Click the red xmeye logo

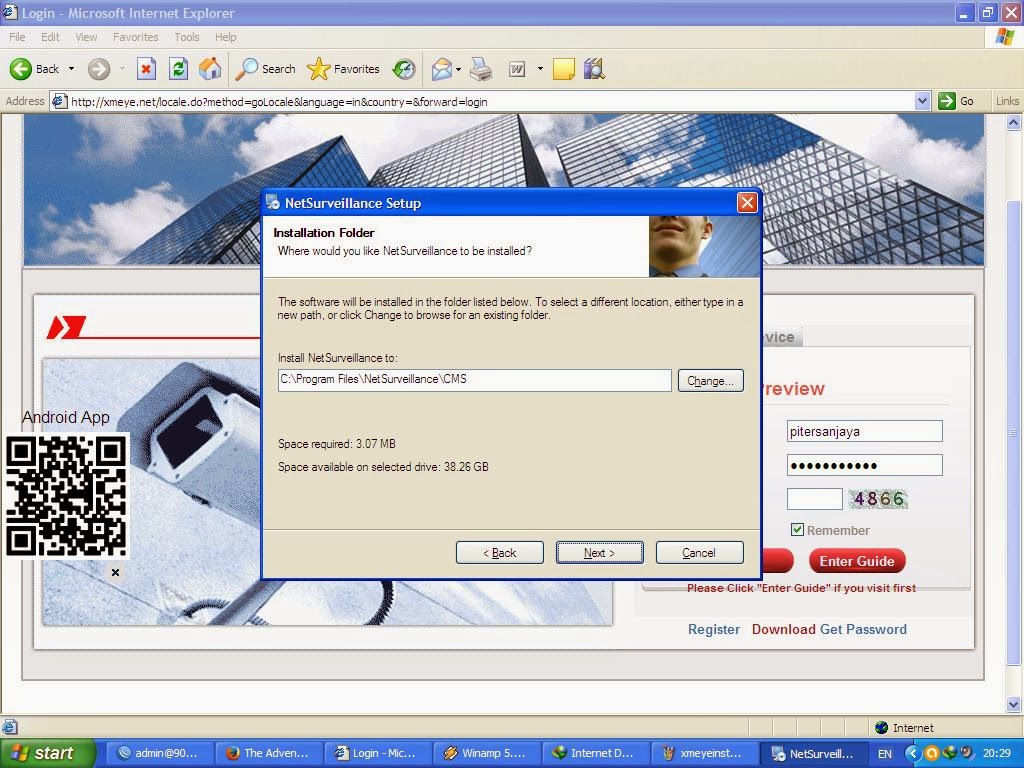point(66,327)
